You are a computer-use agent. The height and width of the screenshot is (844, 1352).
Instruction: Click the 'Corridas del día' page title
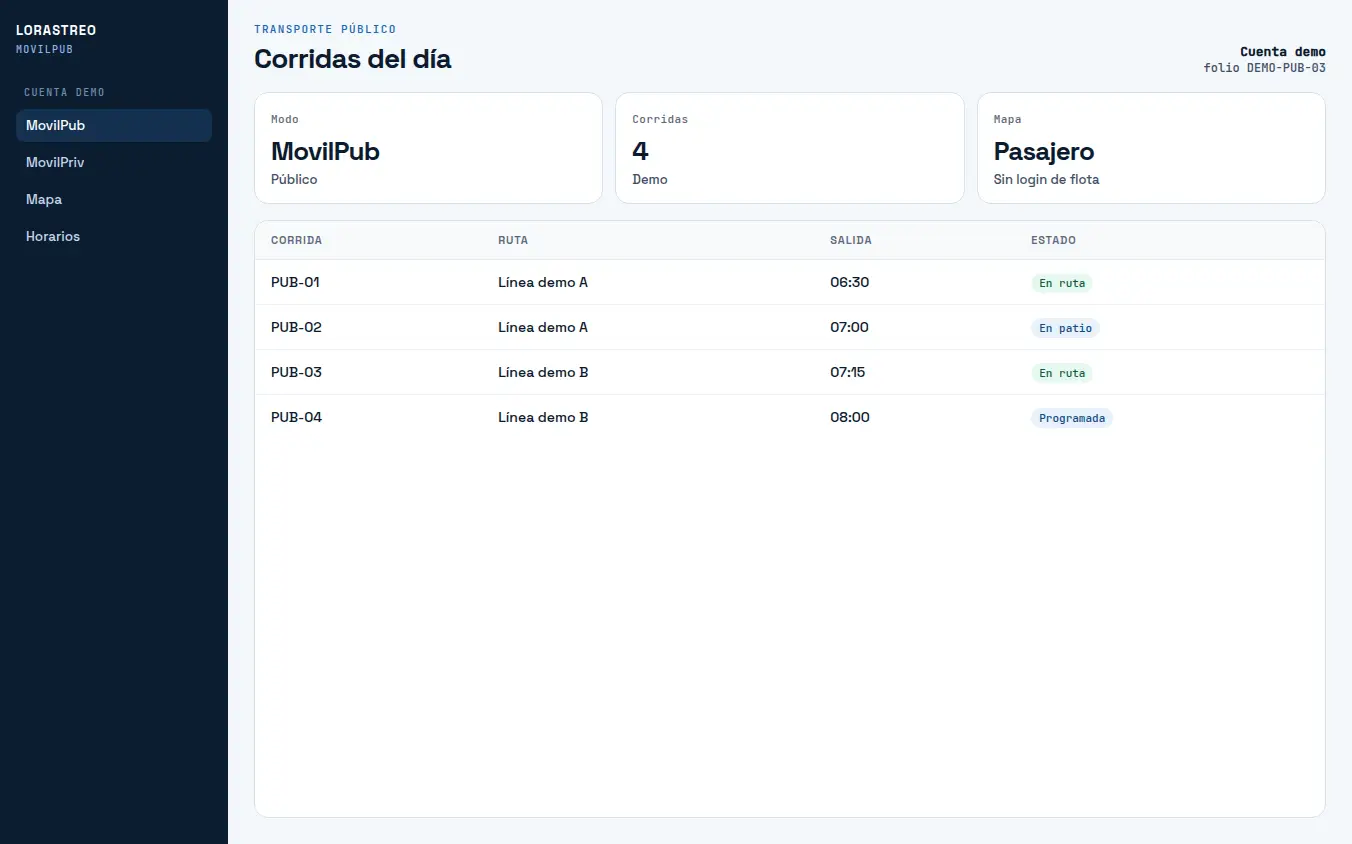click(x=353, y=59)
